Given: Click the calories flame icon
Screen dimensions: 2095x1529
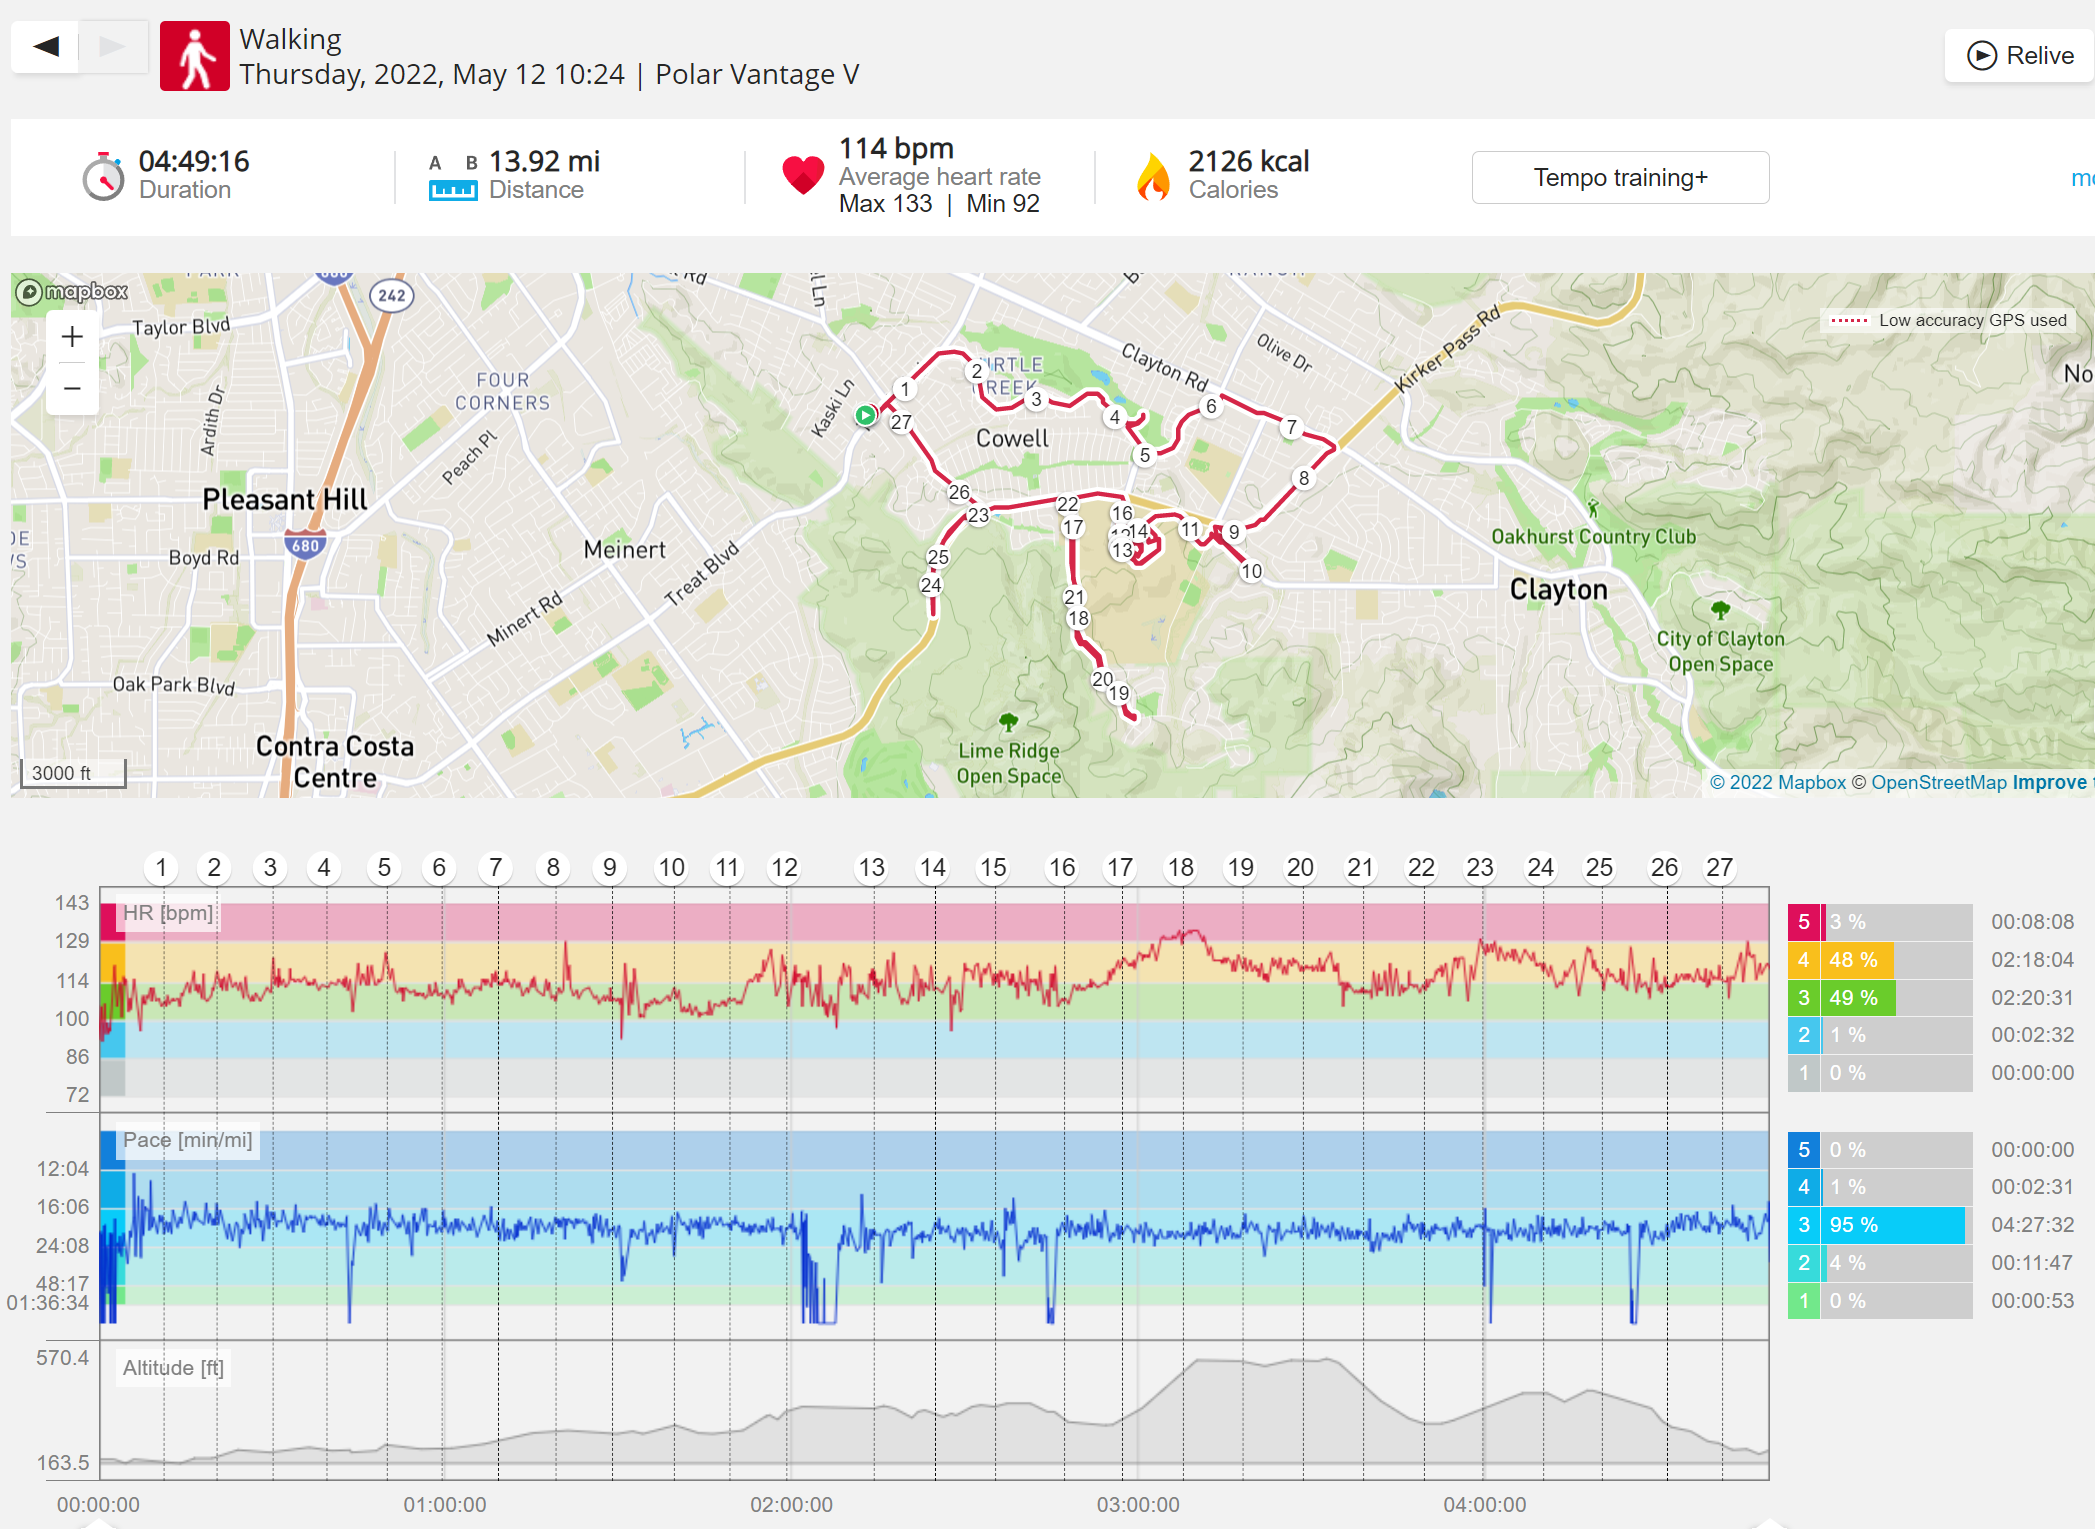Looking at the screenshot, I should pos(1153,177).
